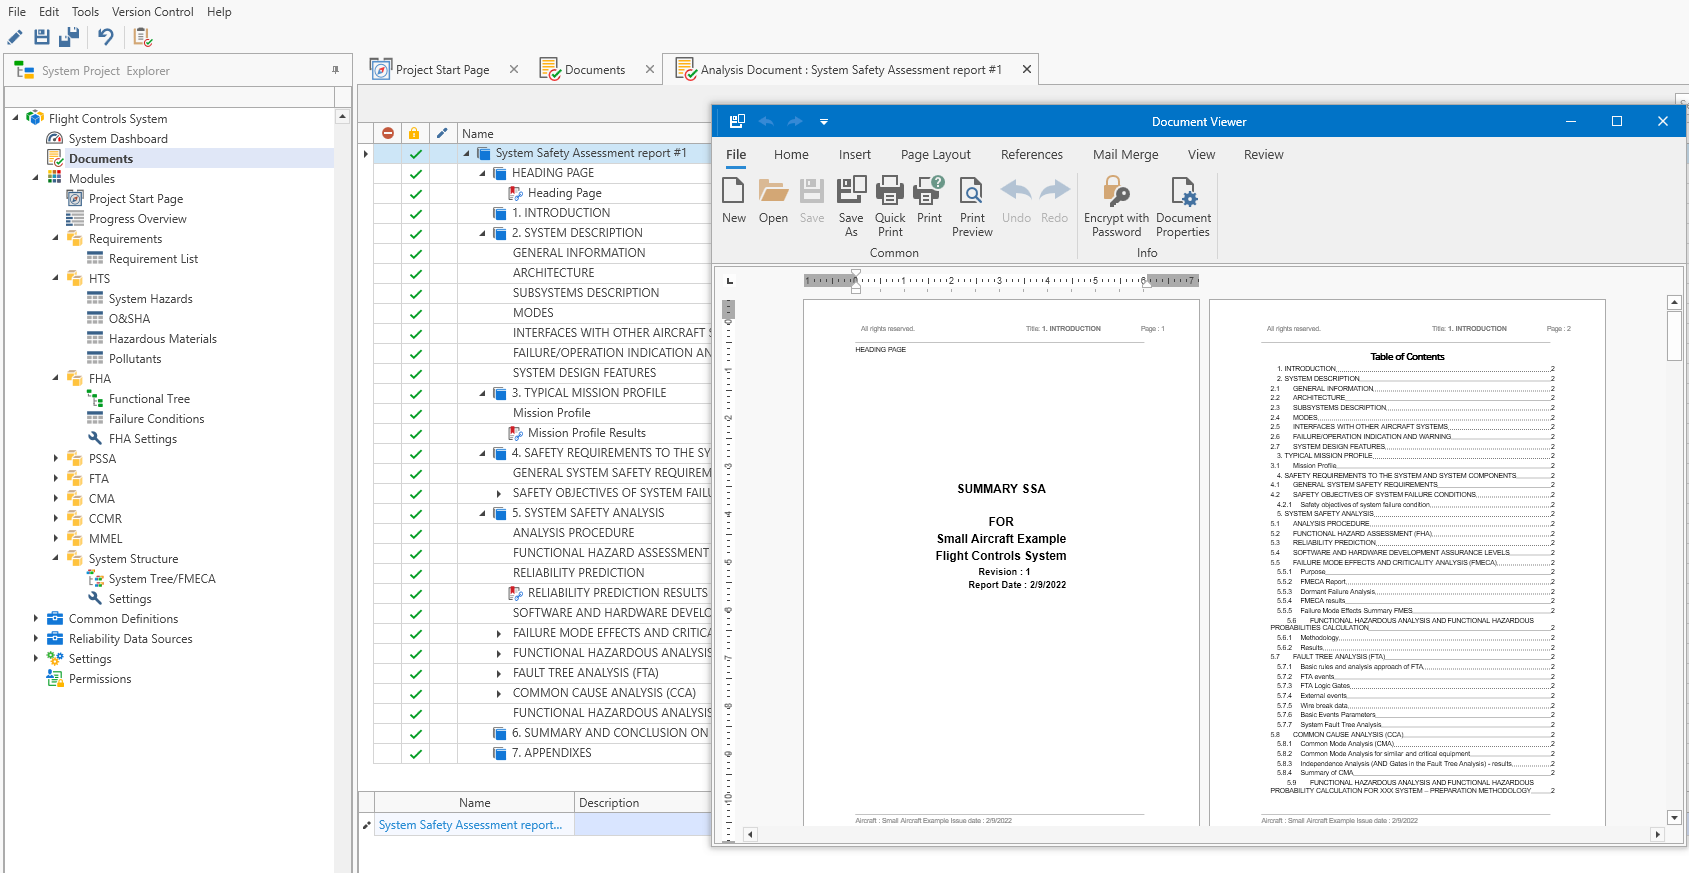
Task: Expand the CCMR folder
Action: 56,519
